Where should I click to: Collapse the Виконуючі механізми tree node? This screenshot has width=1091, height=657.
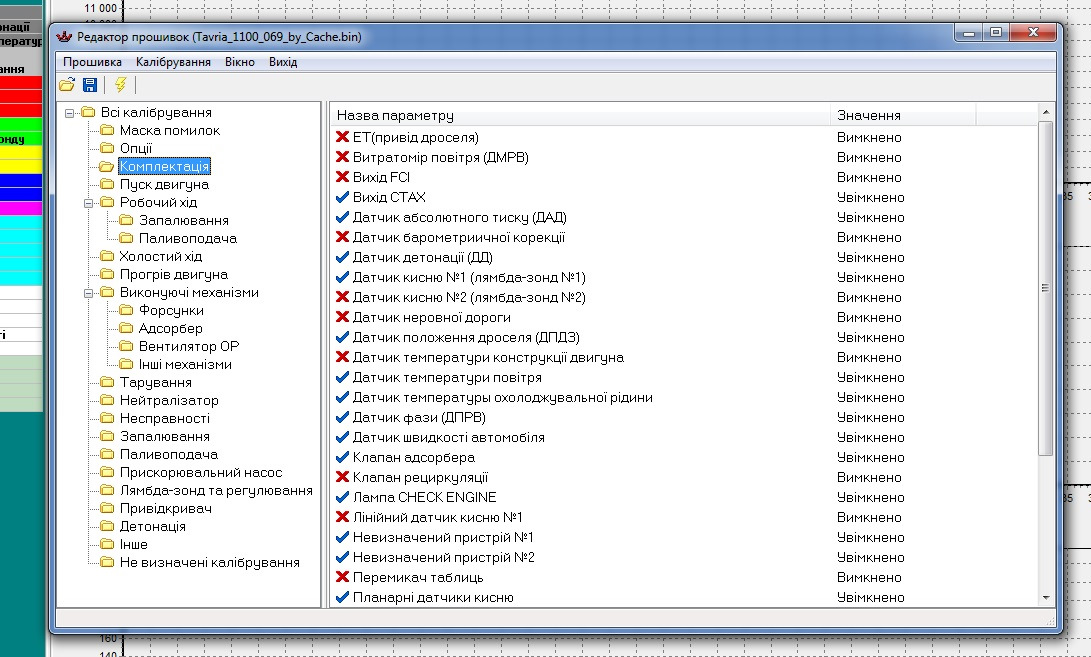pos(88,293)
